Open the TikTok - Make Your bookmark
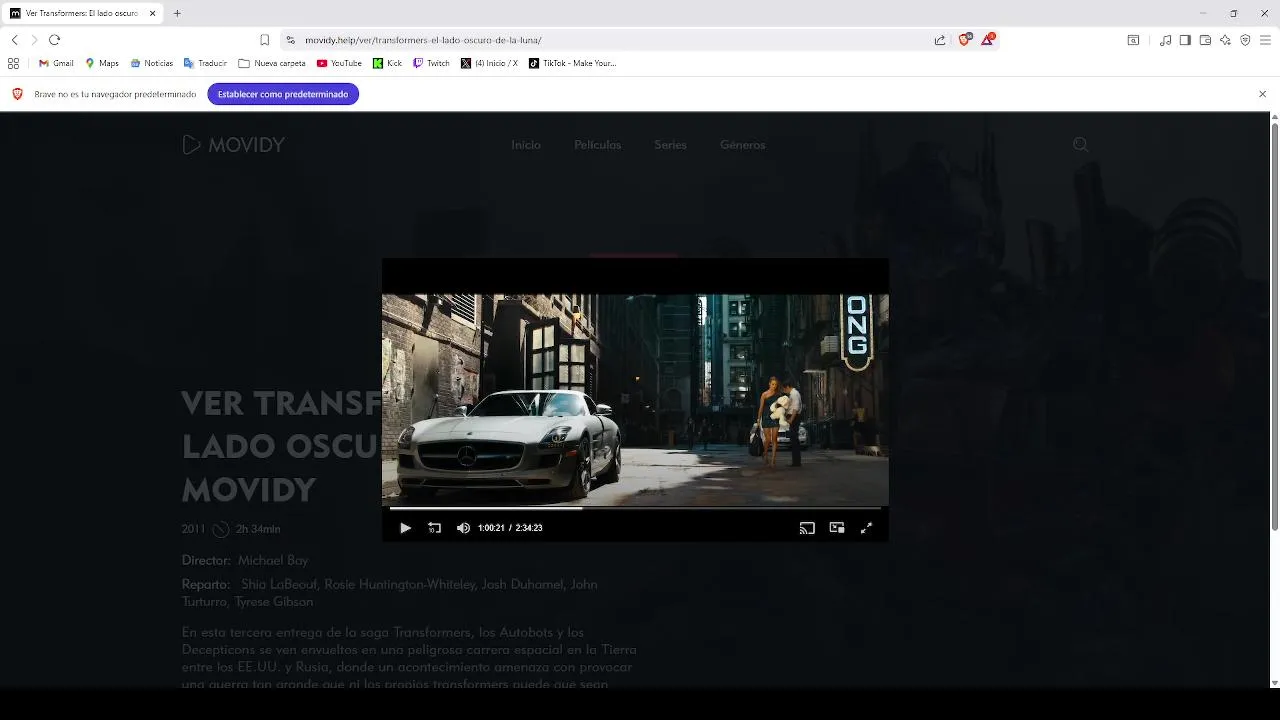Image resolution: width=1280 pixels, height=720 pixels. [x=573, y=63]
